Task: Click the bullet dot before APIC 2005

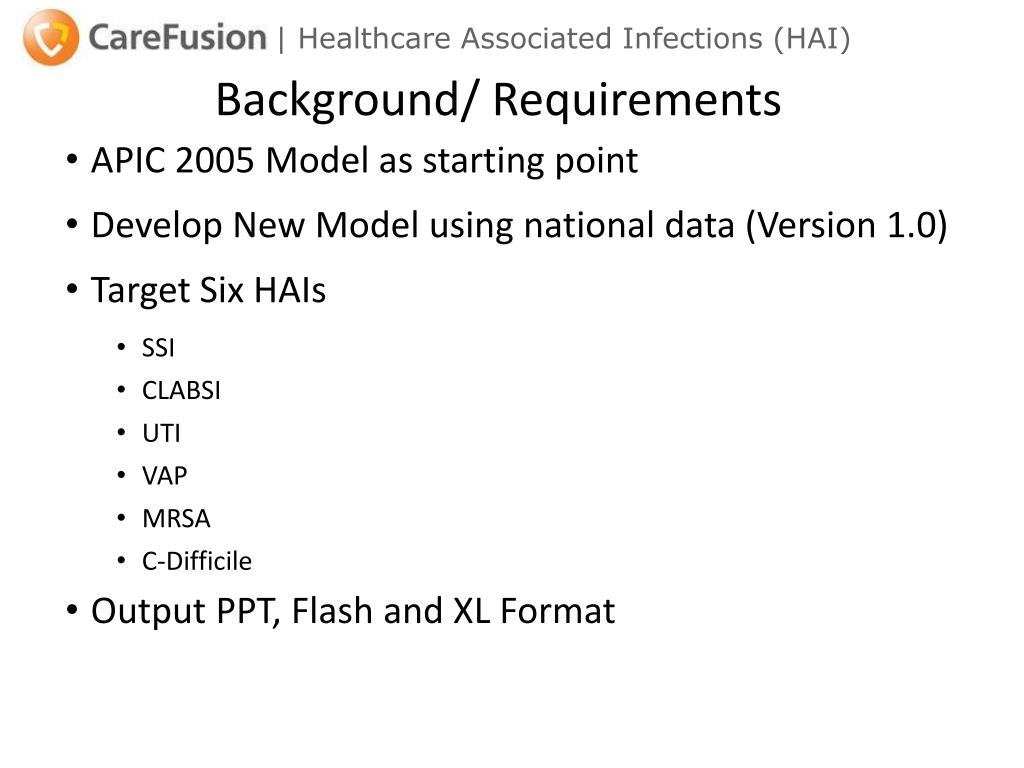Action: pos(72,159)
